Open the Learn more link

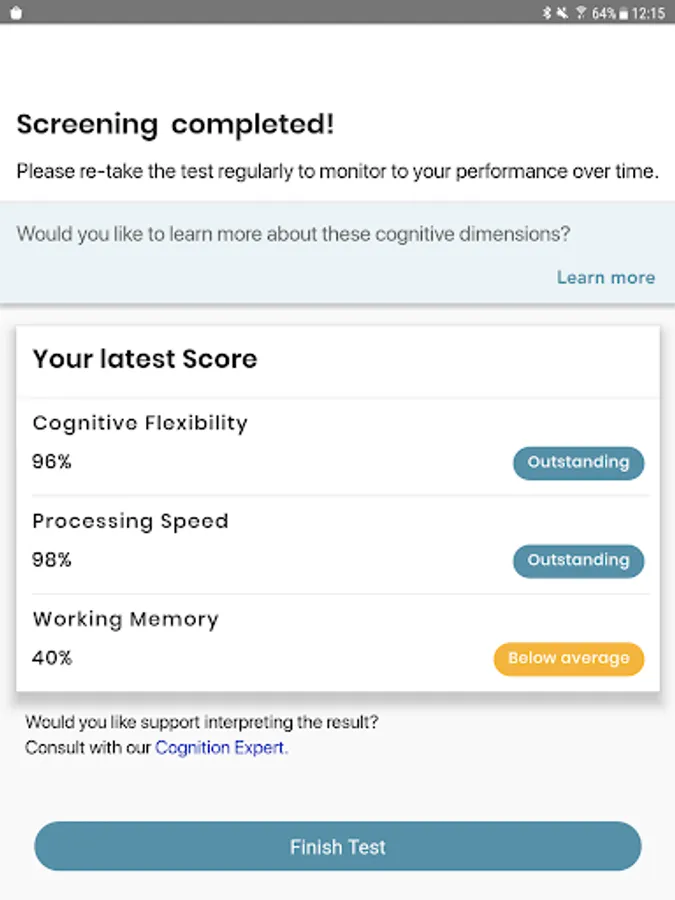606,277
